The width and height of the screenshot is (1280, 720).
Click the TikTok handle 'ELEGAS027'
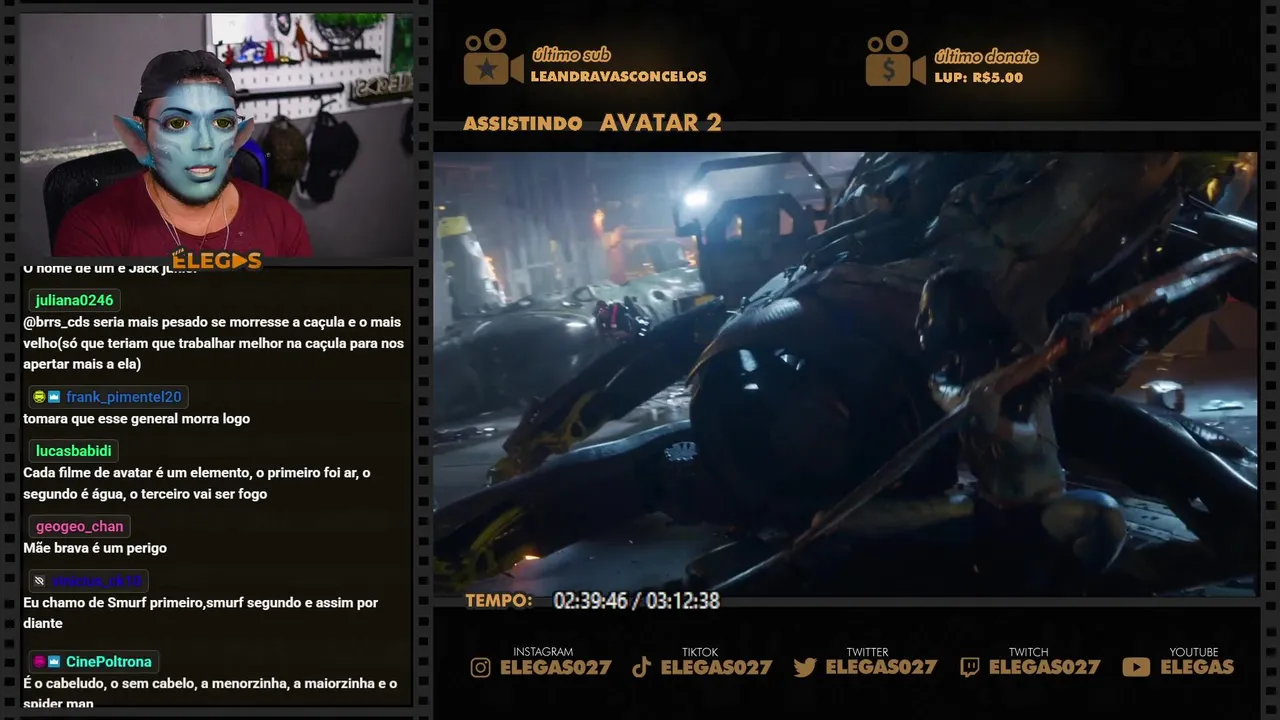pyautogui.click(x=717, y=668)
